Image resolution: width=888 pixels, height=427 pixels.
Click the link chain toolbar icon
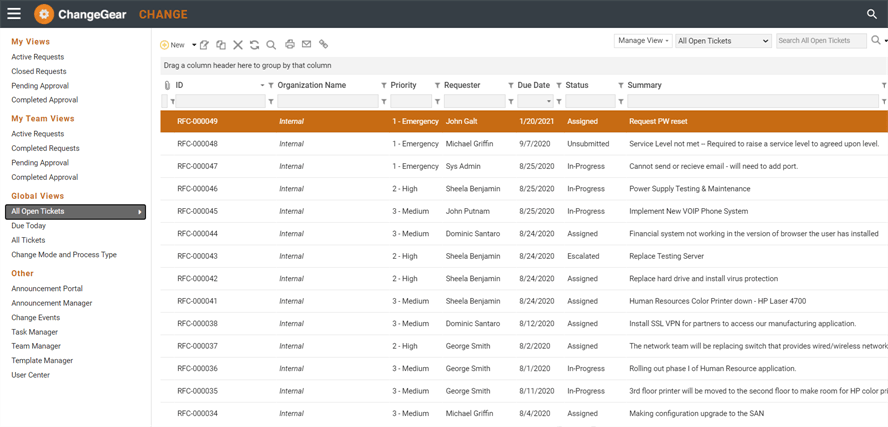[323, 45]
